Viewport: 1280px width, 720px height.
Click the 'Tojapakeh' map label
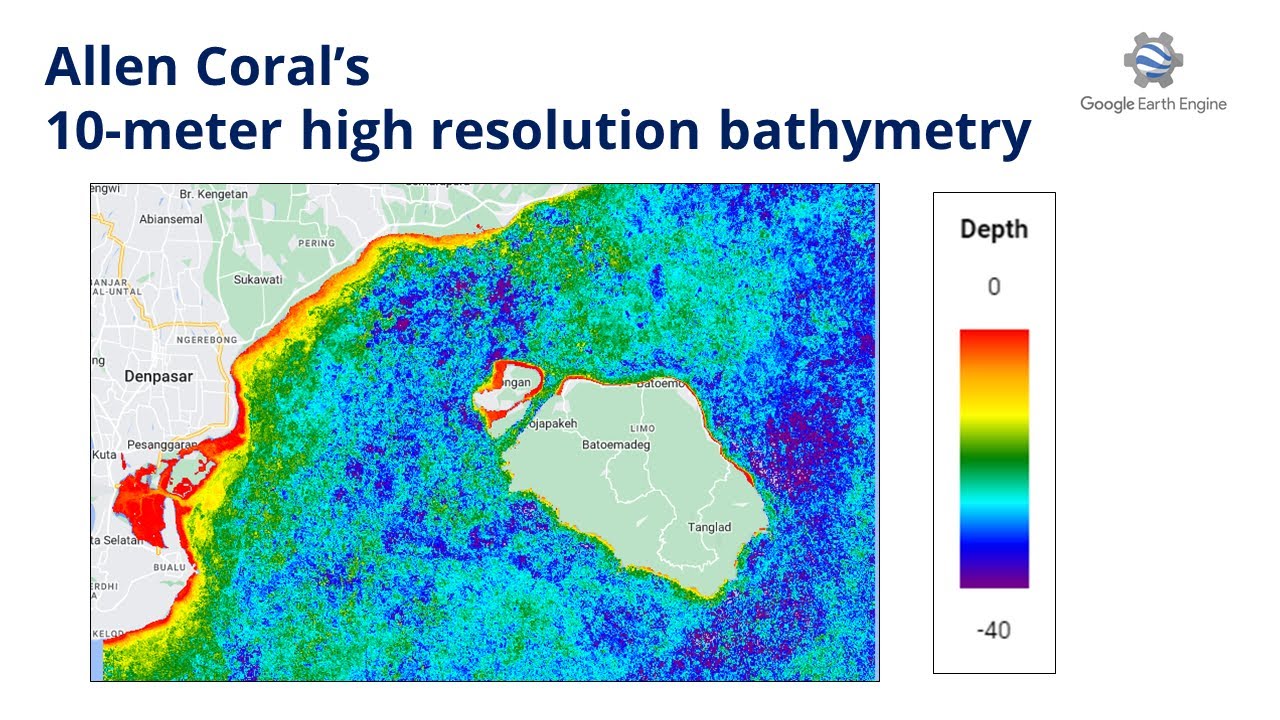554,423
